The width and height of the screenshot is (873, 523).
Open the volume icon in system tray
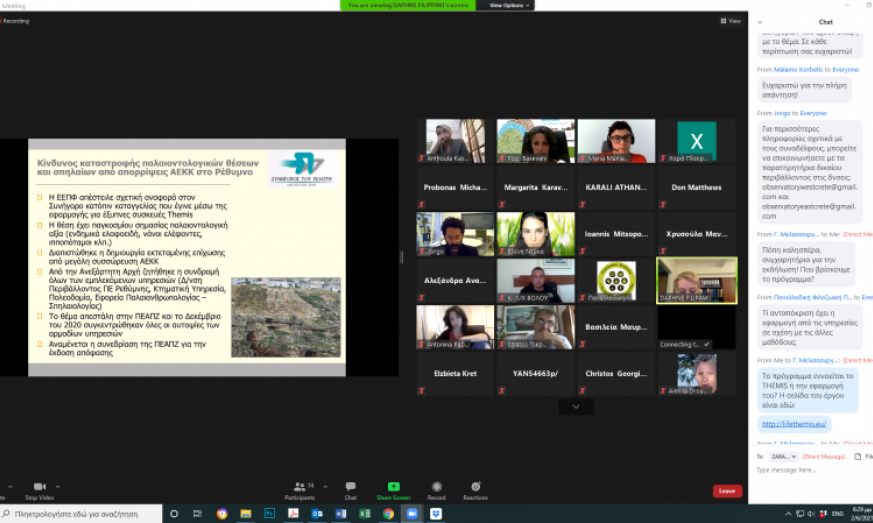tap(811, 514)
